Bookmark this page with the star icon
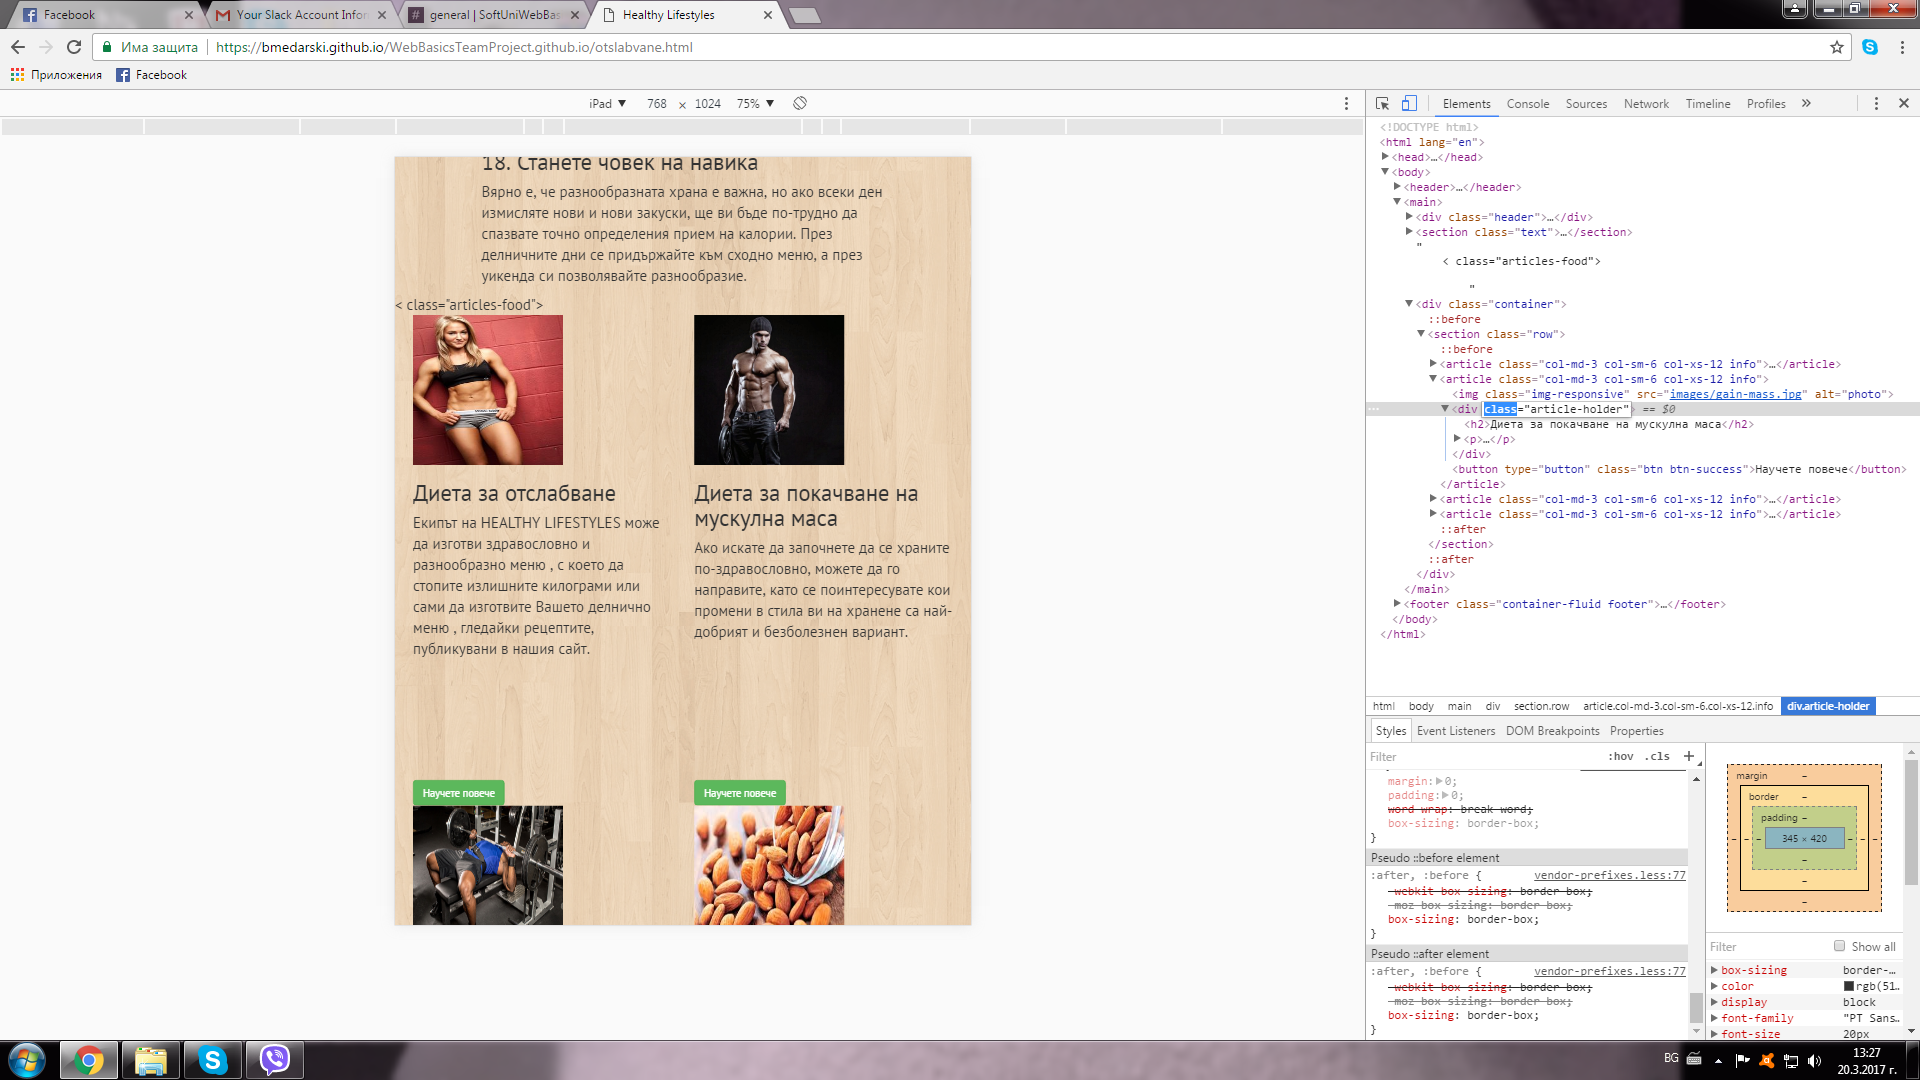Viewport: 1920px width, 1080px height. pyautogui.click(x=1836, y=47)
